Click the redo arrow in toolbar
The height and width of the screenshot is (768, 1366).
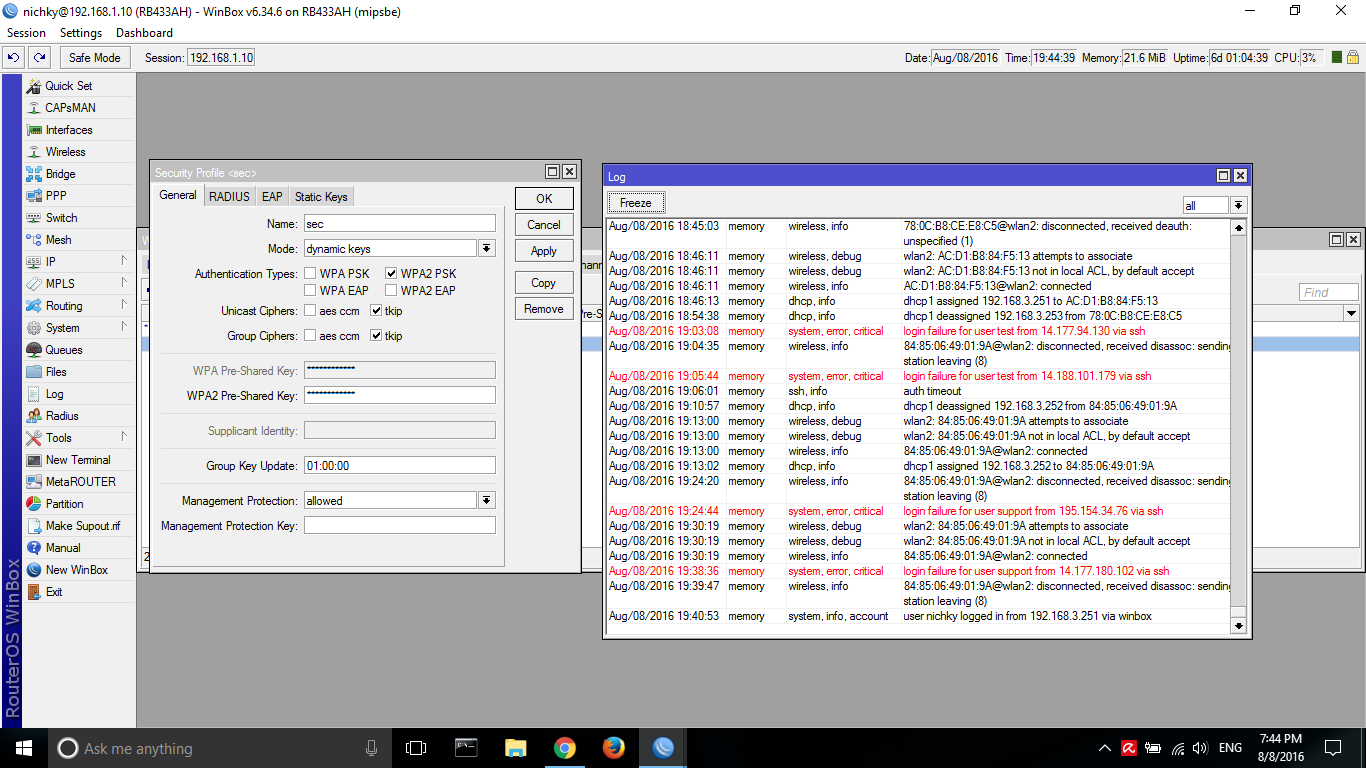39,58
